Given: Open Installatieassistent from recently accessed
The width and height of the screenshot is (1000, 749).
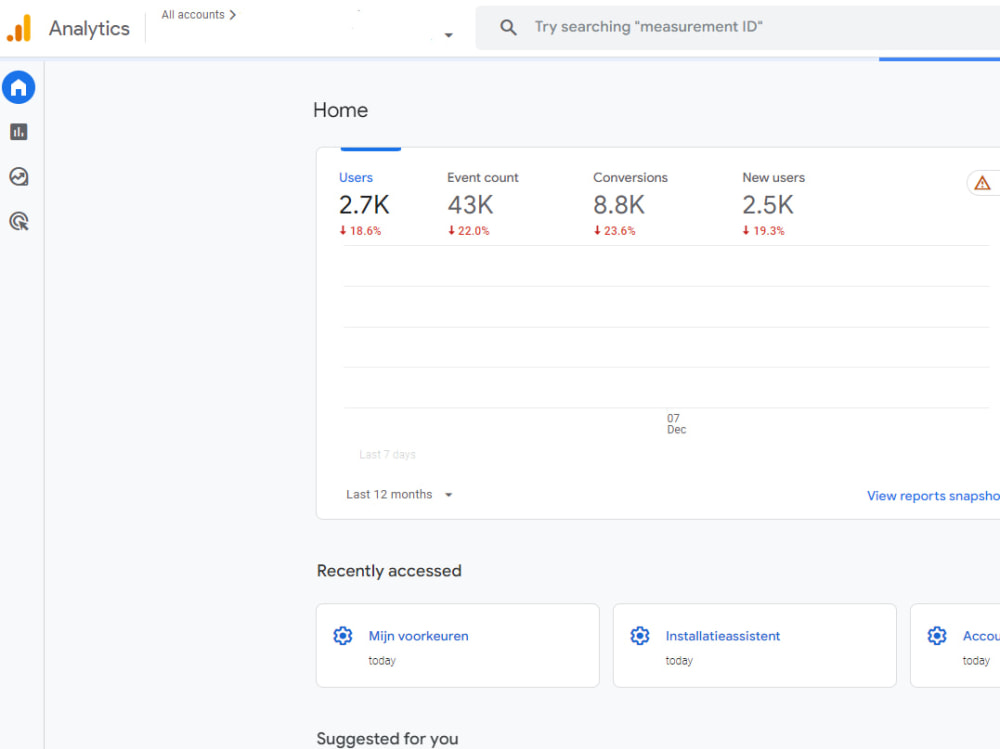Looking at the screenshot, I should click(x=723, y=635).
